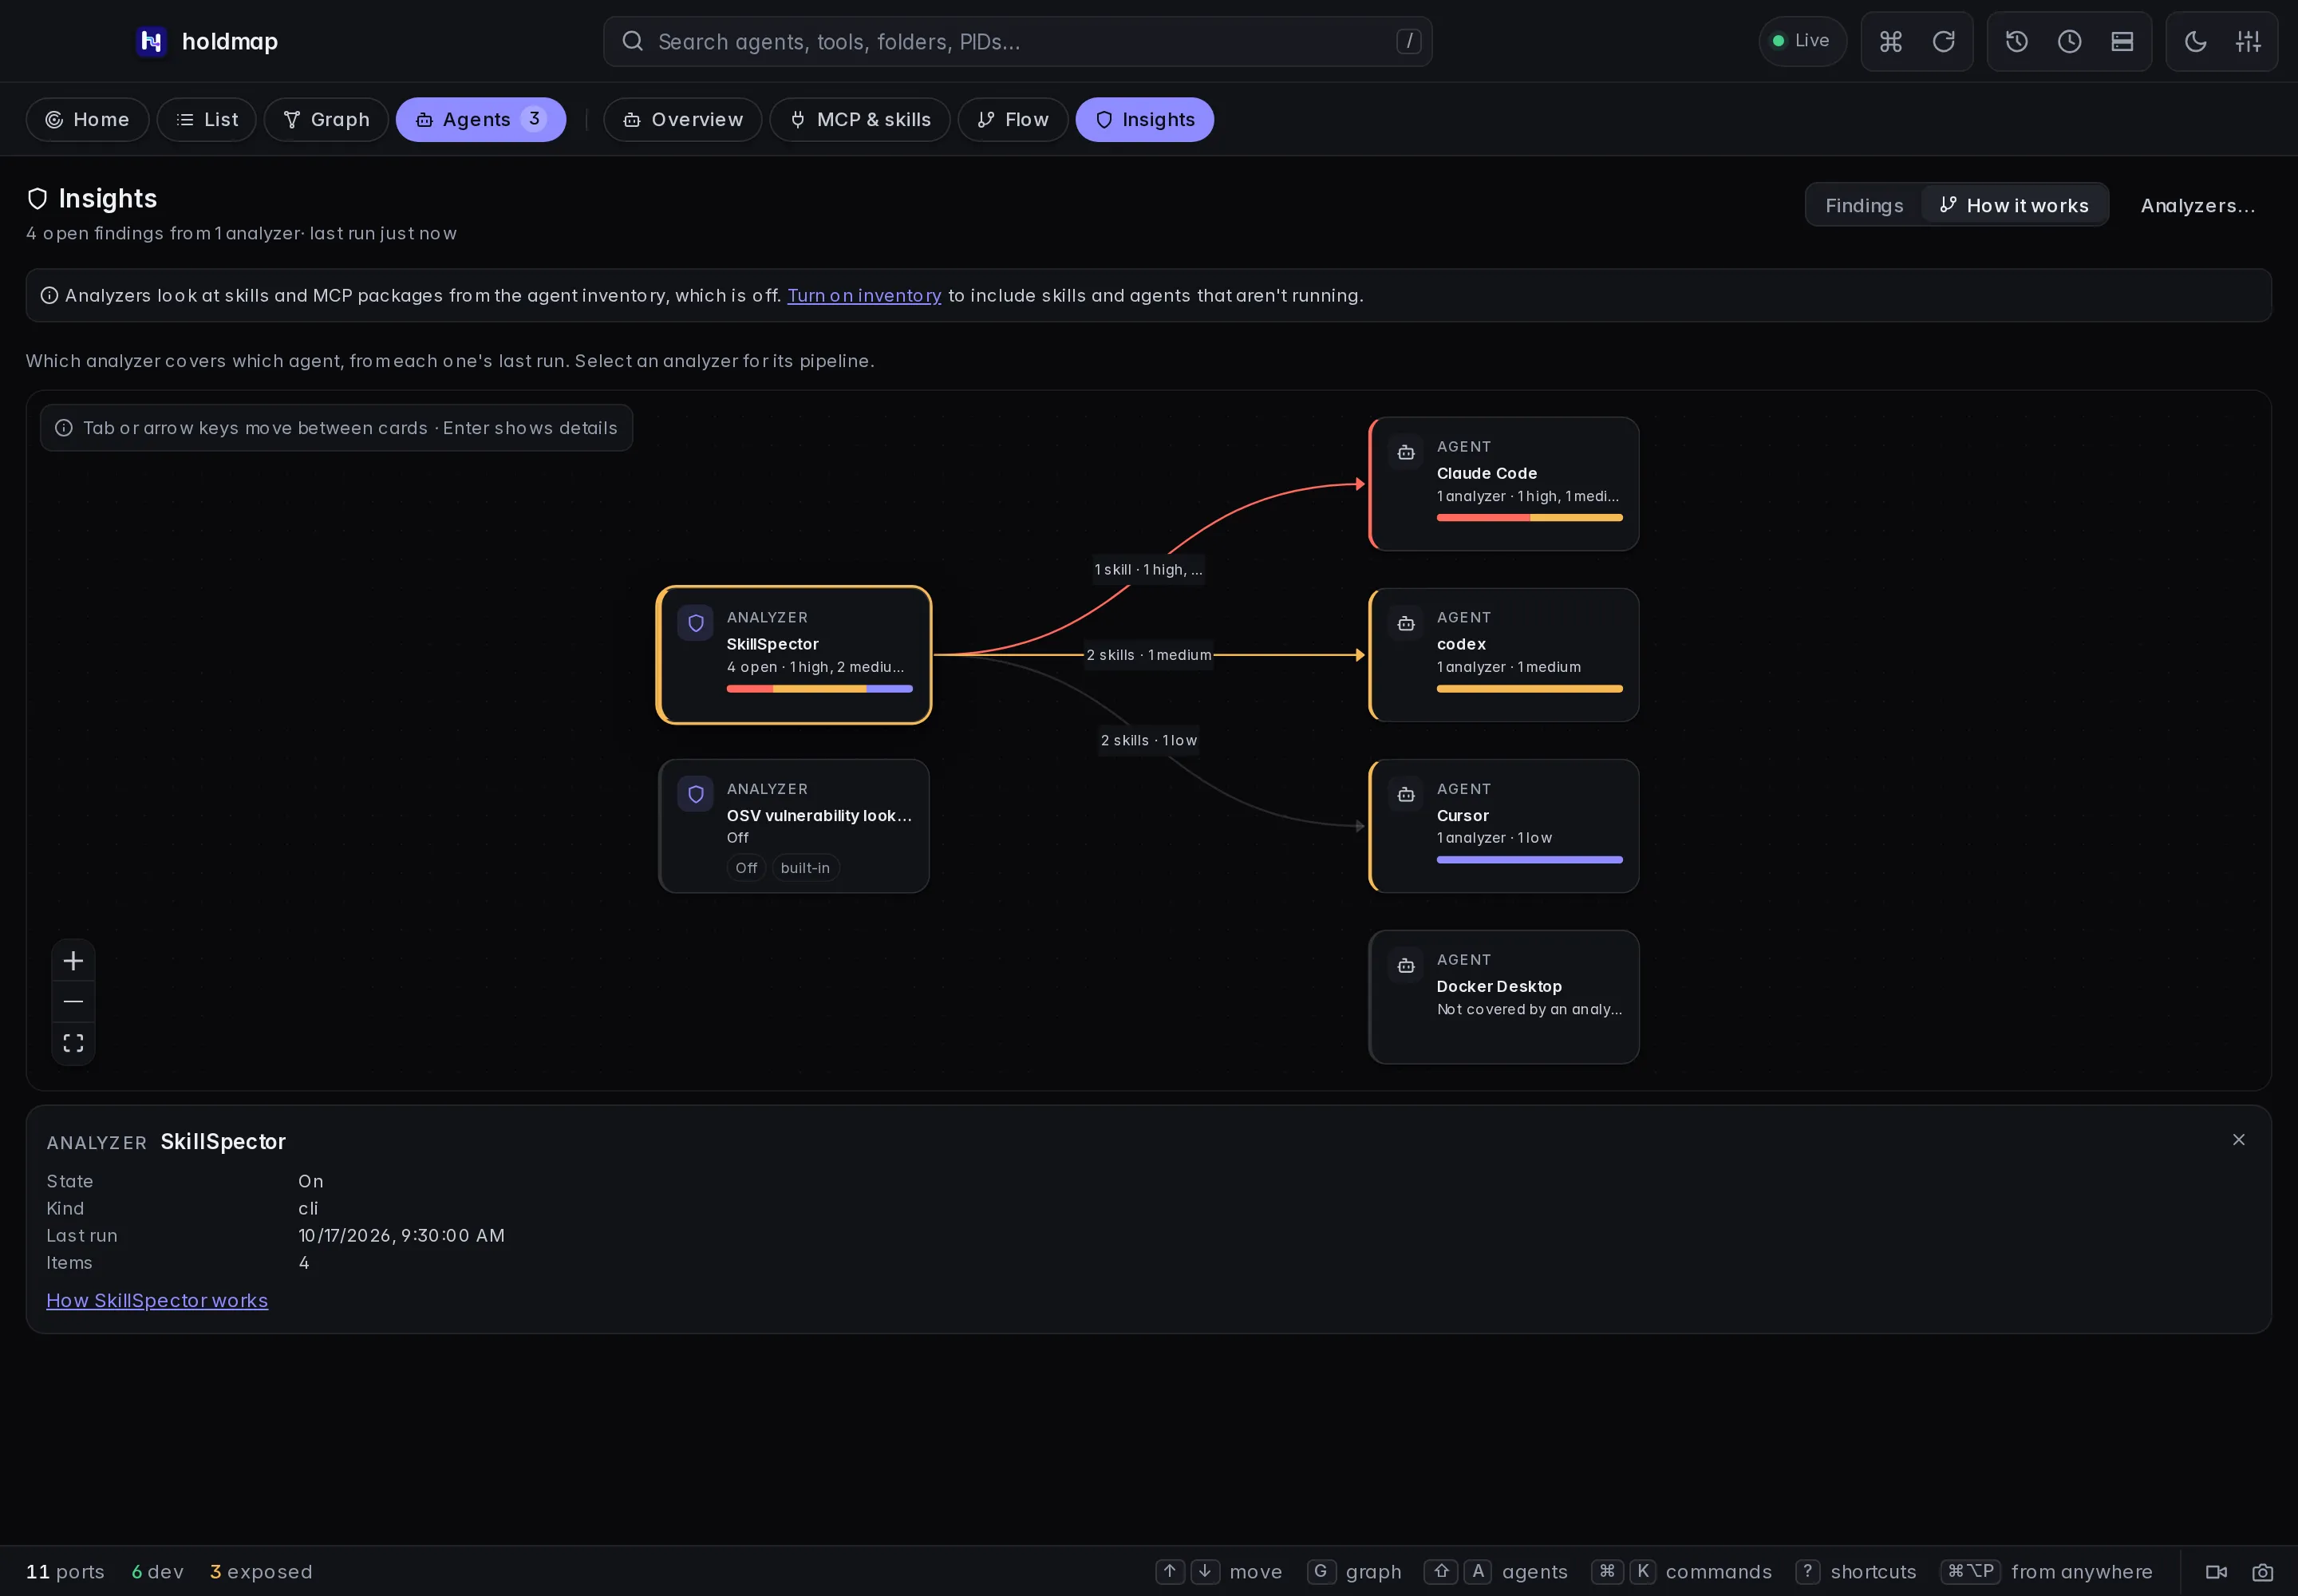Click the camera screenshot icon in status bar
The image size is (2298, 1596).
(2262, 1572)
